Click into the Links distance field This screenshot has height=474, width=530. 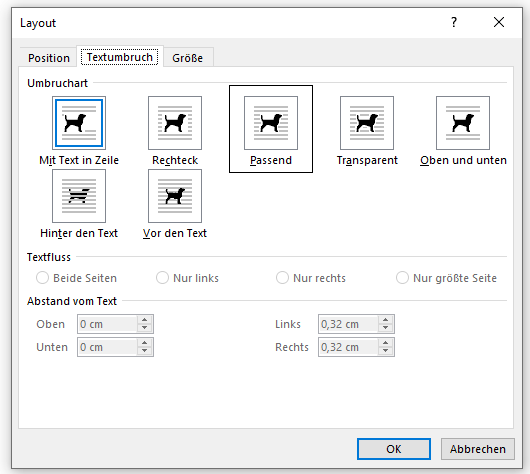(x=348, y=324)
